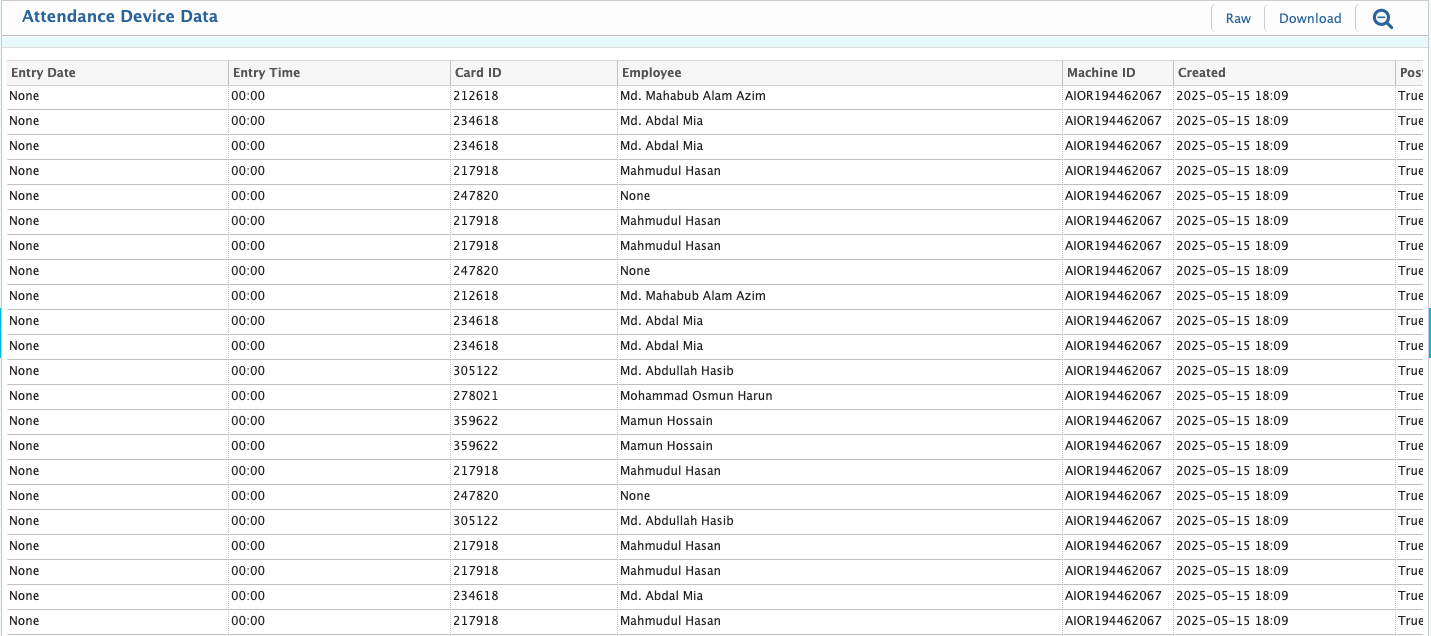Image resolution: width=1431 pixels, height=636 pixels.
Task: Click the Card ID 278021 cell
Action: coord(476,396)
